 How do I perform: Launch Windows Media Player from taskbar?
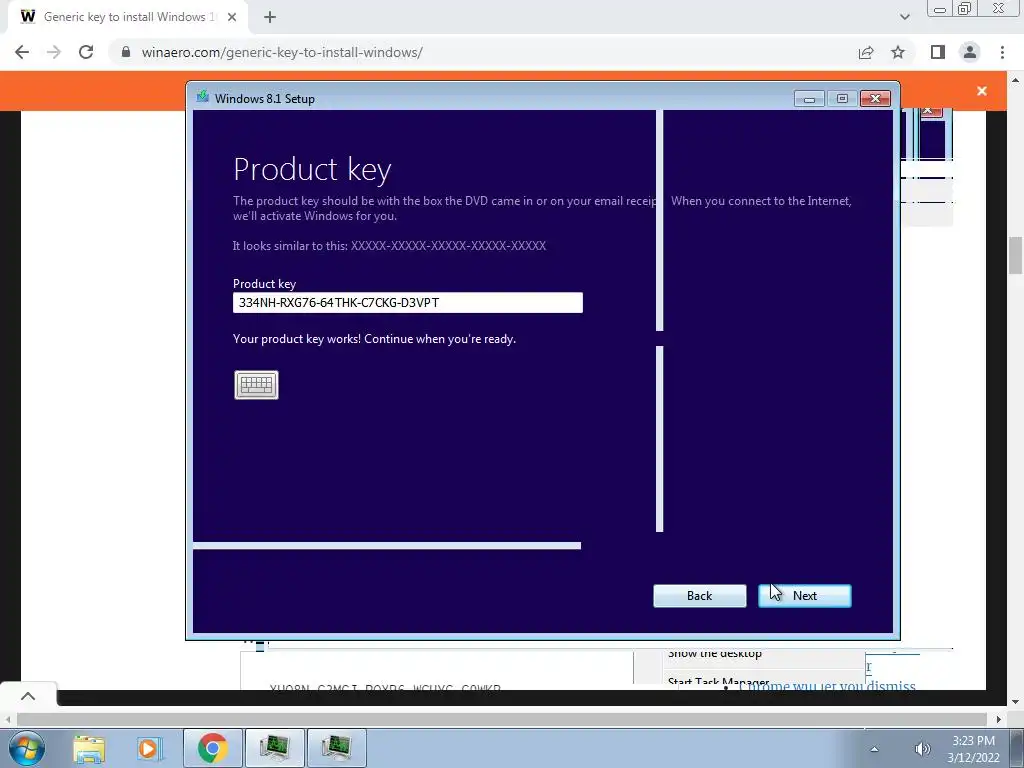pyautogui.click(x=149, y=748)
